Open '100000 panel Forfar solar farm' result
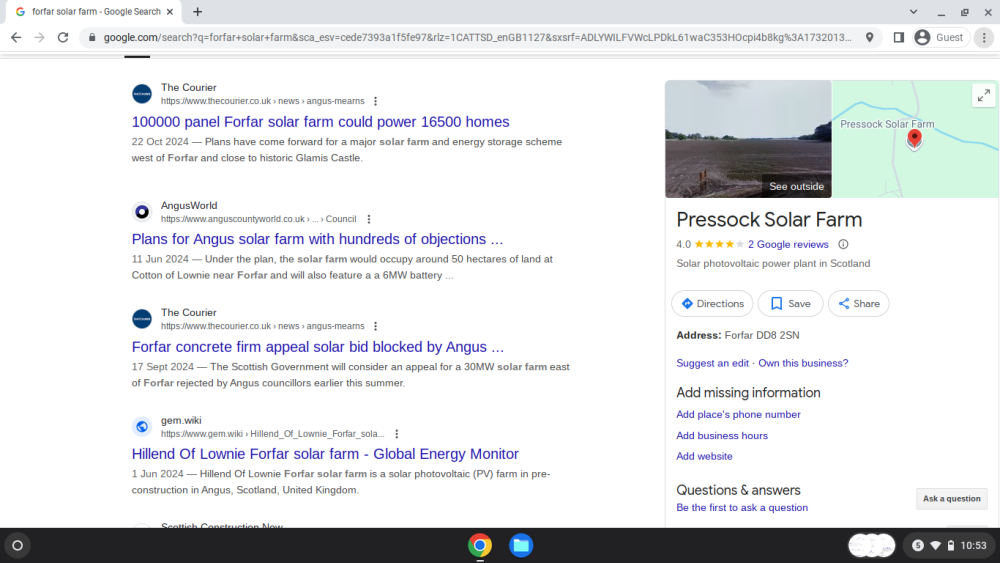The width and height of the screenshot is (1000, 563). [320, 122]
